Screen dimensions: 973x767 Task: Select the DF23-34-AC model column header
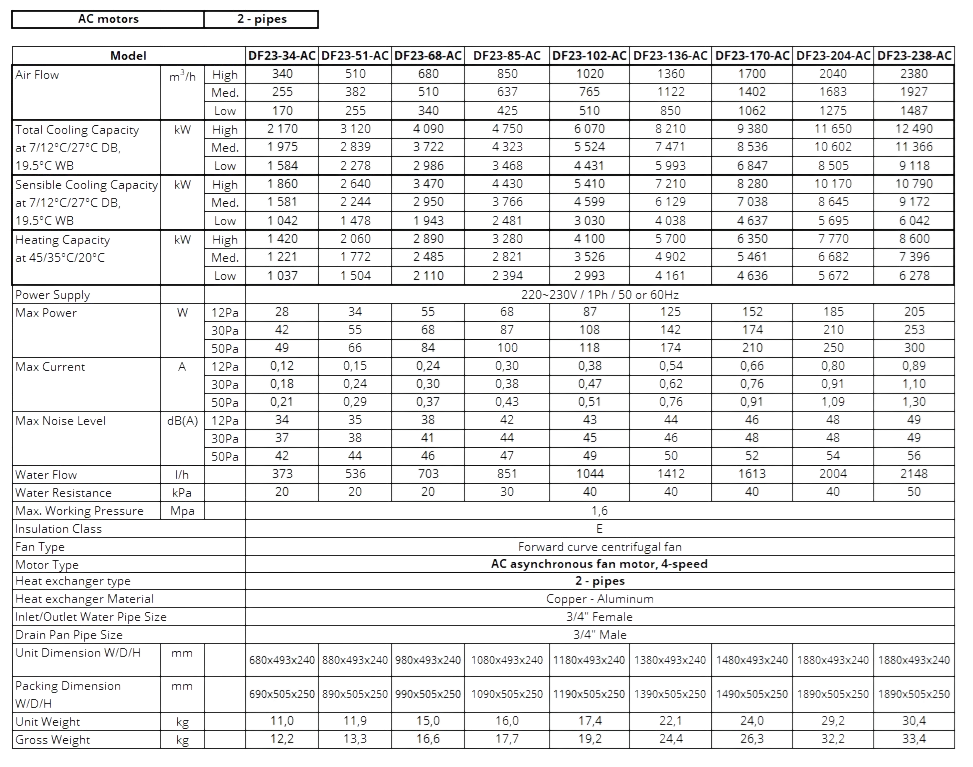click(283, 56)
